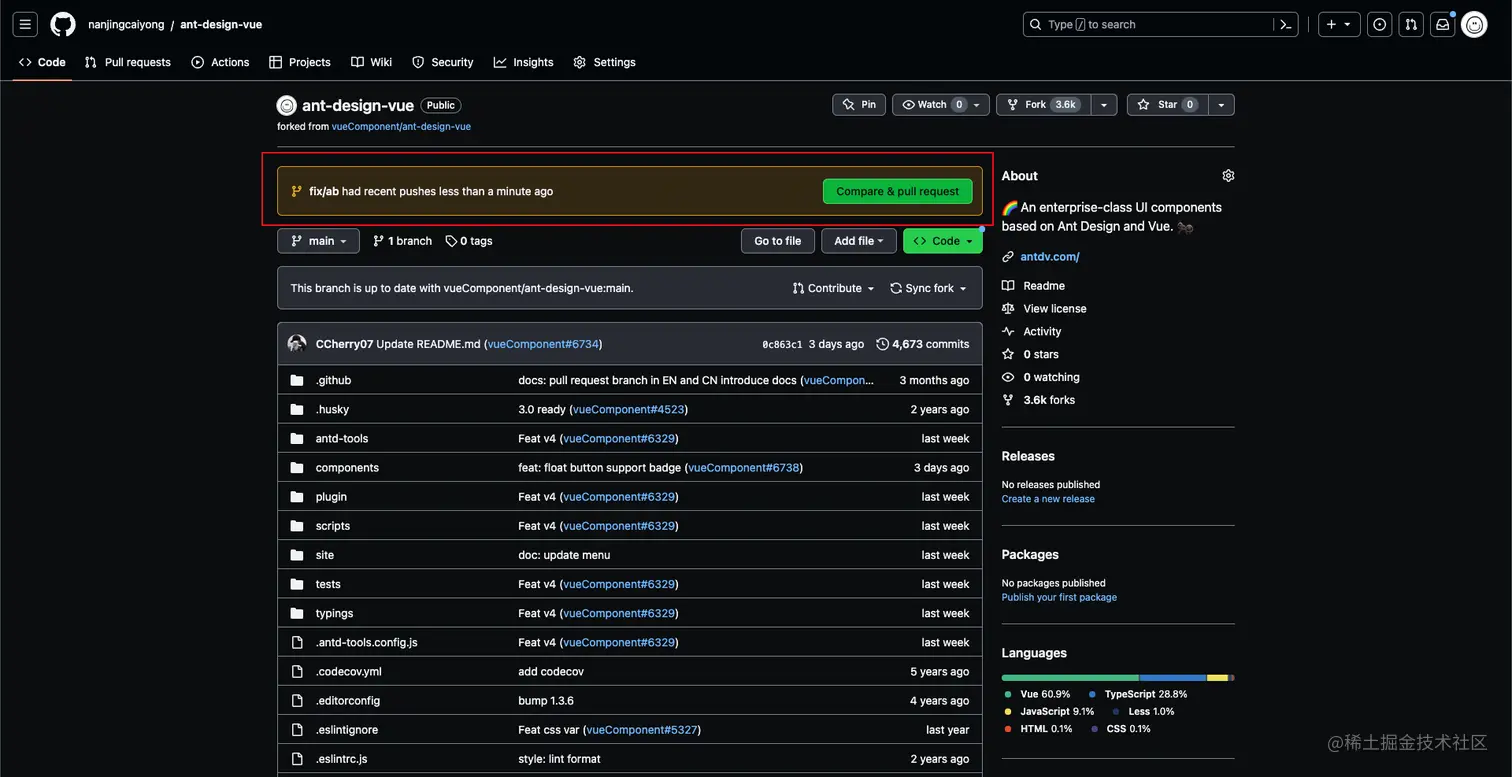This screenshot has height=777, width=1512.
Task: Click the JavaScript segment of languages bar
Action: (x=1218, y=678)
